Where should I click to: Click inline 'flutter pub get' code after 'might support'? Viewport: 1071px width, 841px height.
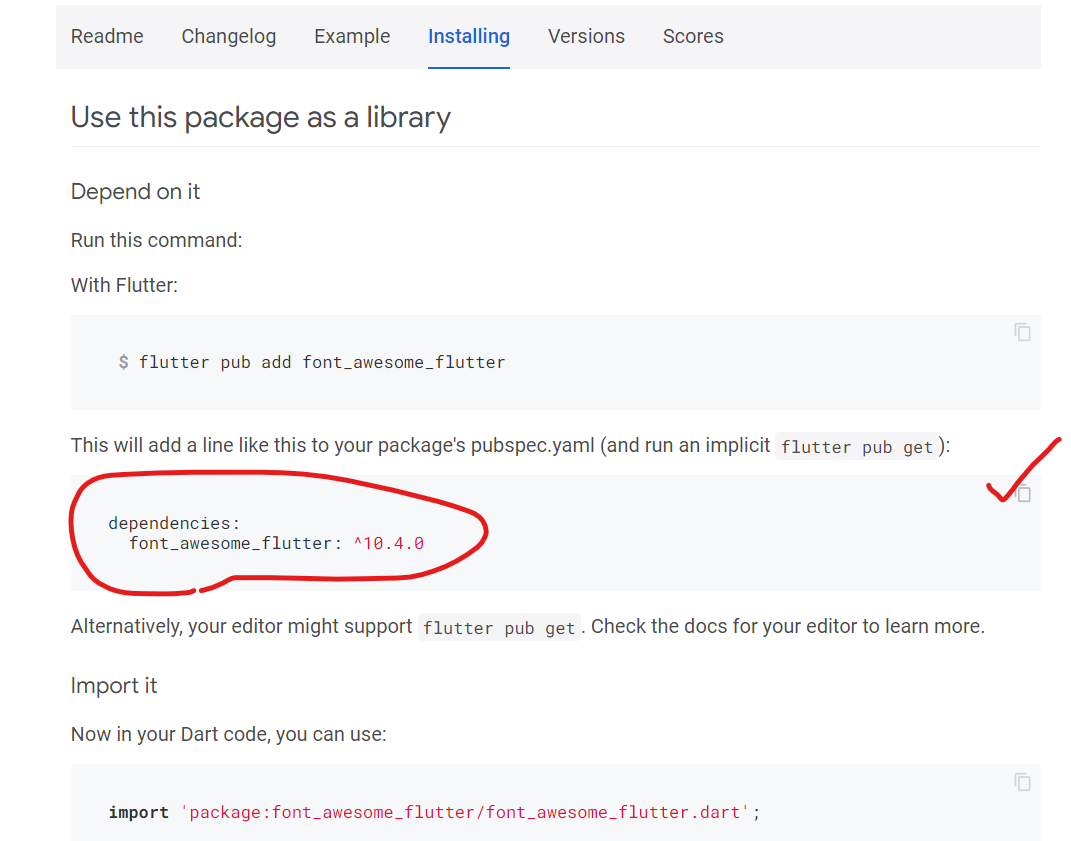(x=499, y=629)
